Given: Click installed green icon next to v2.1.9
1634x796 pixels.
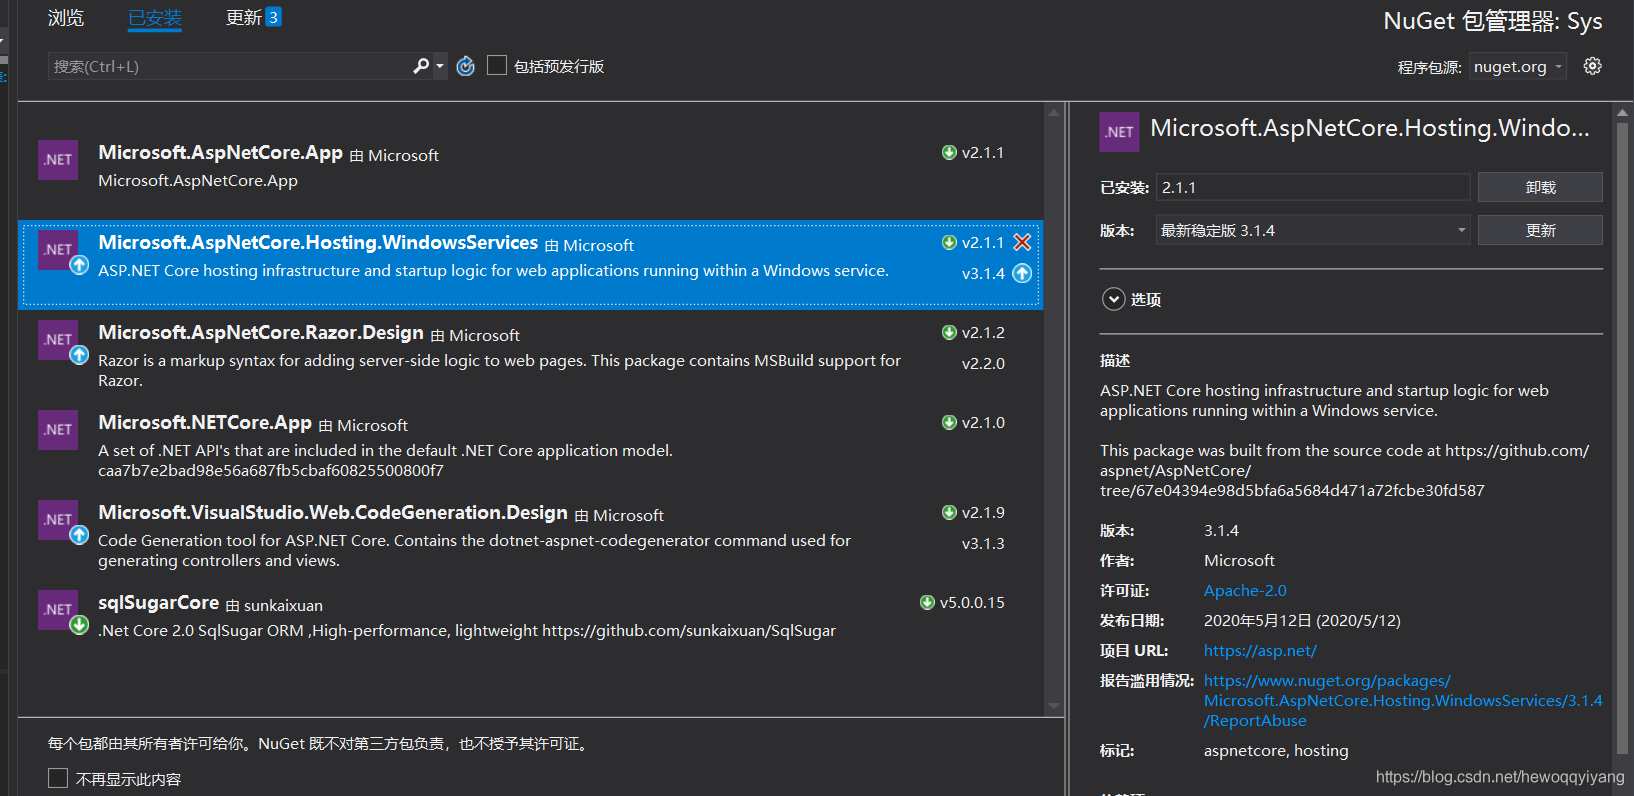Looking at the screenshot, I should (x=949, y=512).
